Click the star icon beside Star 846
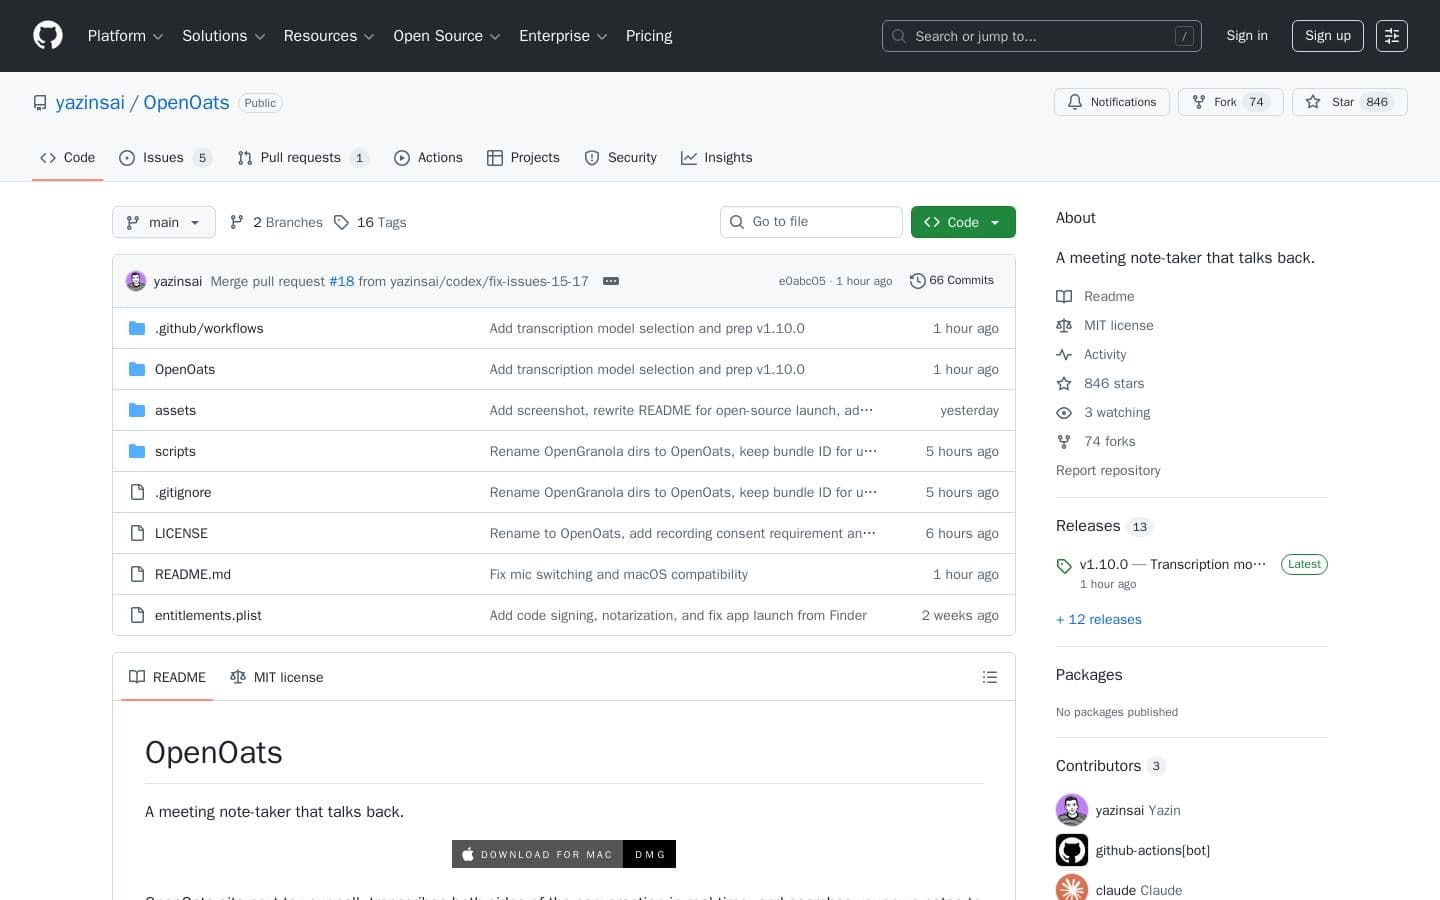The height and width of the screenshot is (900, 1440). 1314,102
